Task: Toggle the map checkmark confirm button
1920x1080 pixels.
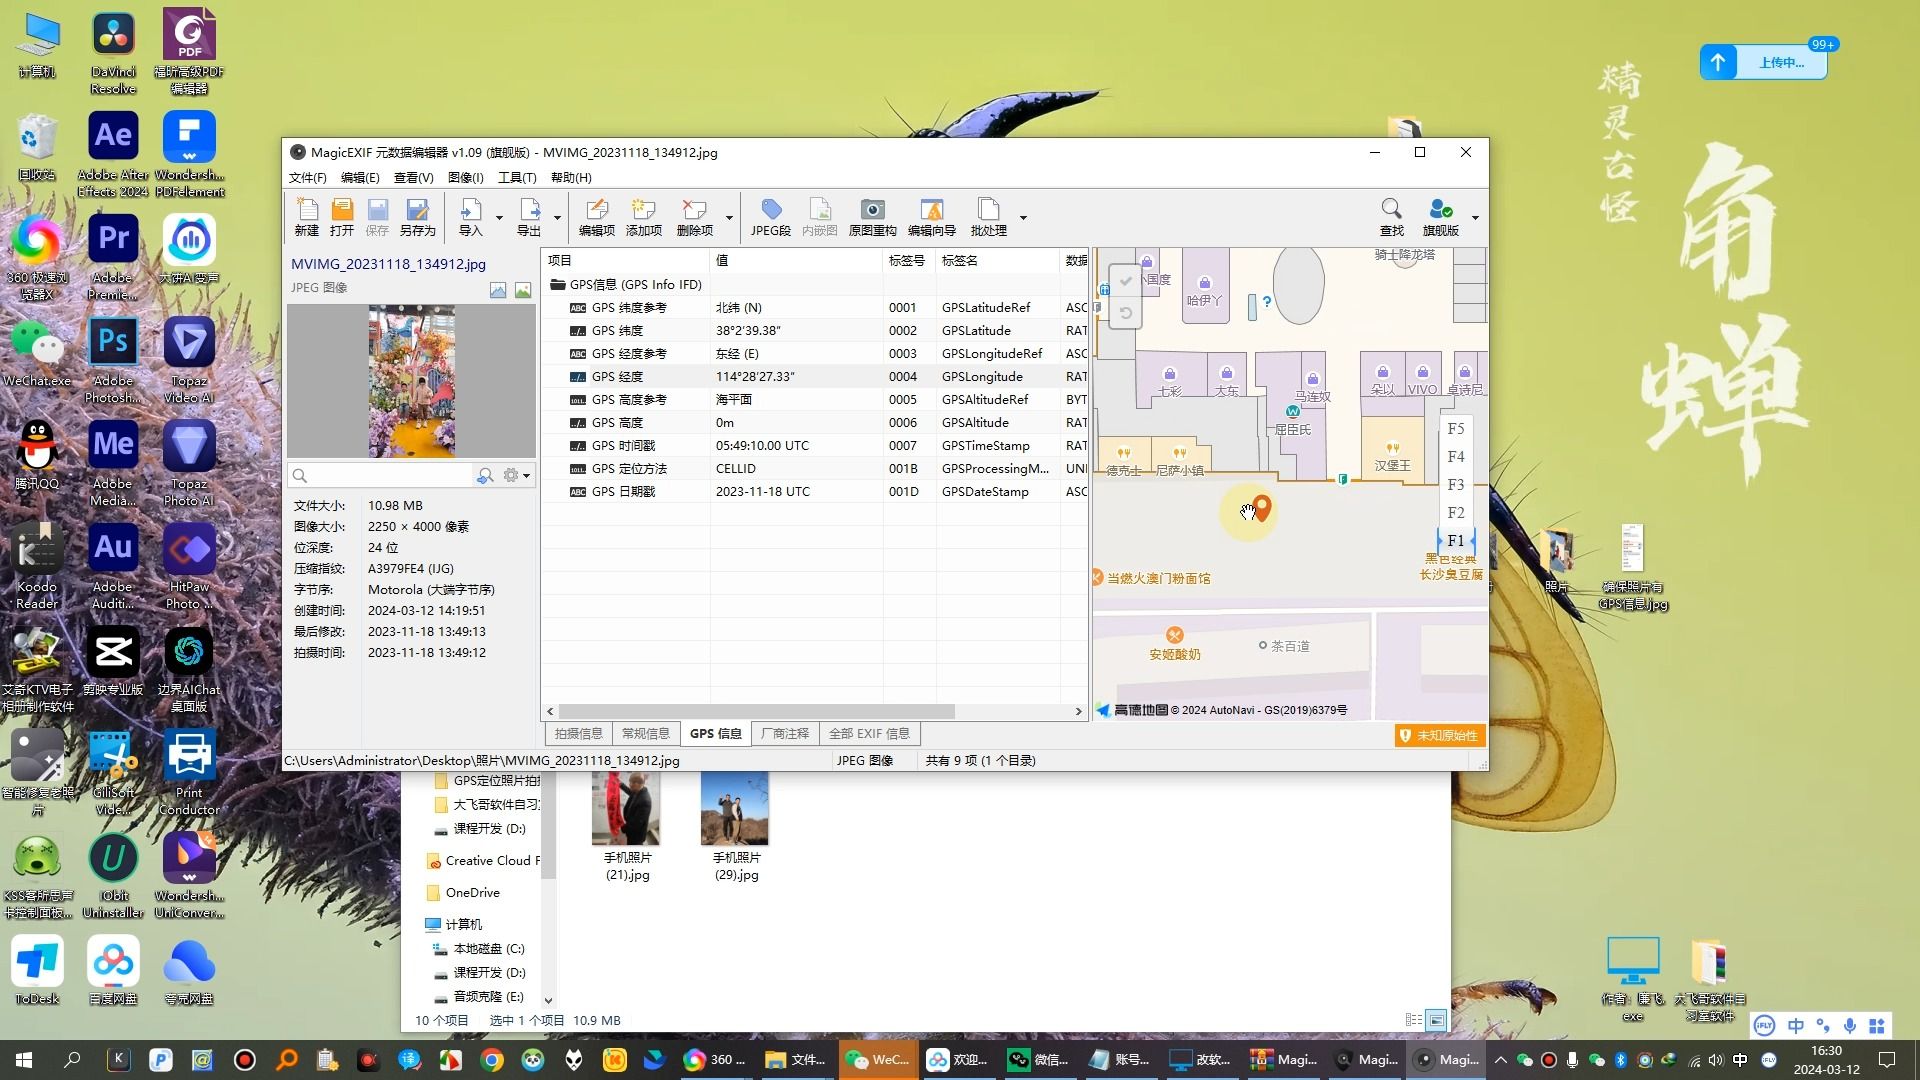Action: coord(1125,282)
